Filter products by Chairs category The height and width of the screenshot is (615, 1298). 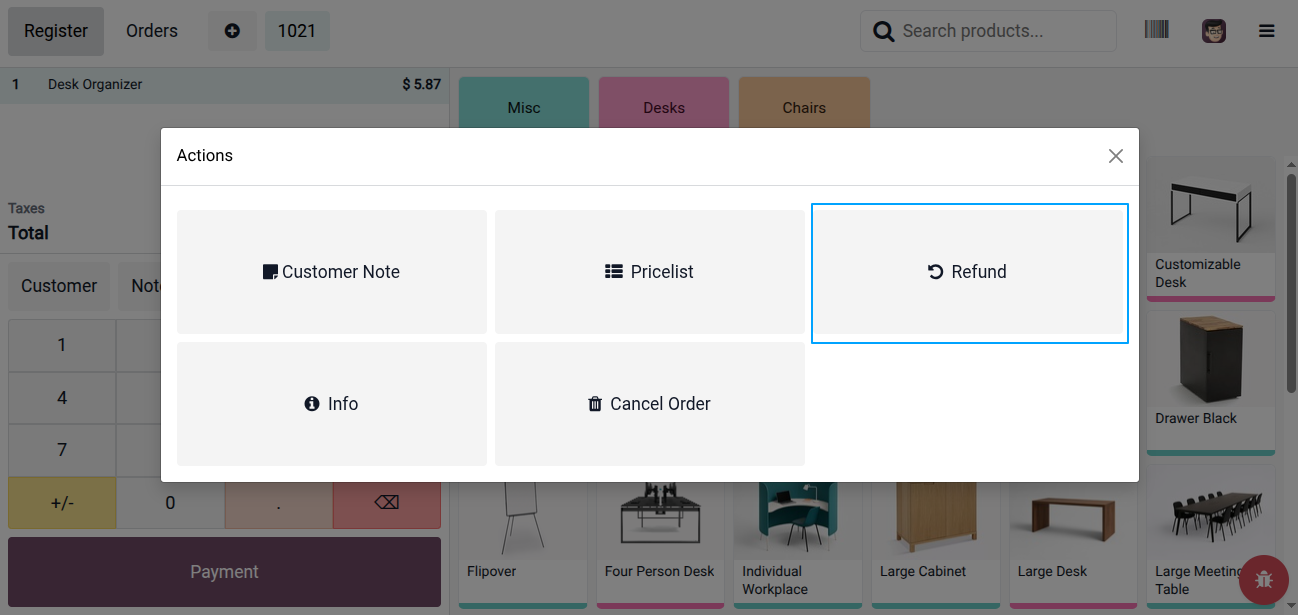click(x=804, y=103)
